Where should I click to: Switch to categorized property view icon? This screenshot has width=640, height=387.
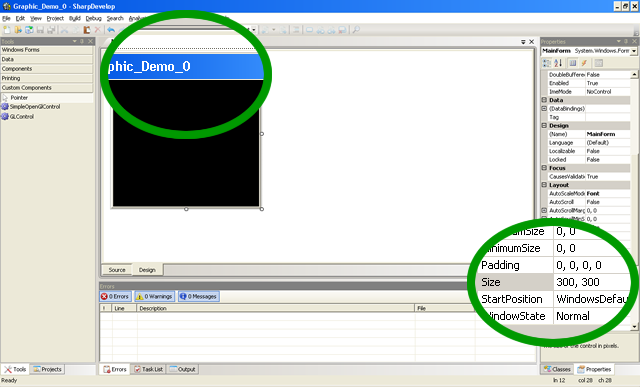pyautogui.click(x=547, y=63)
